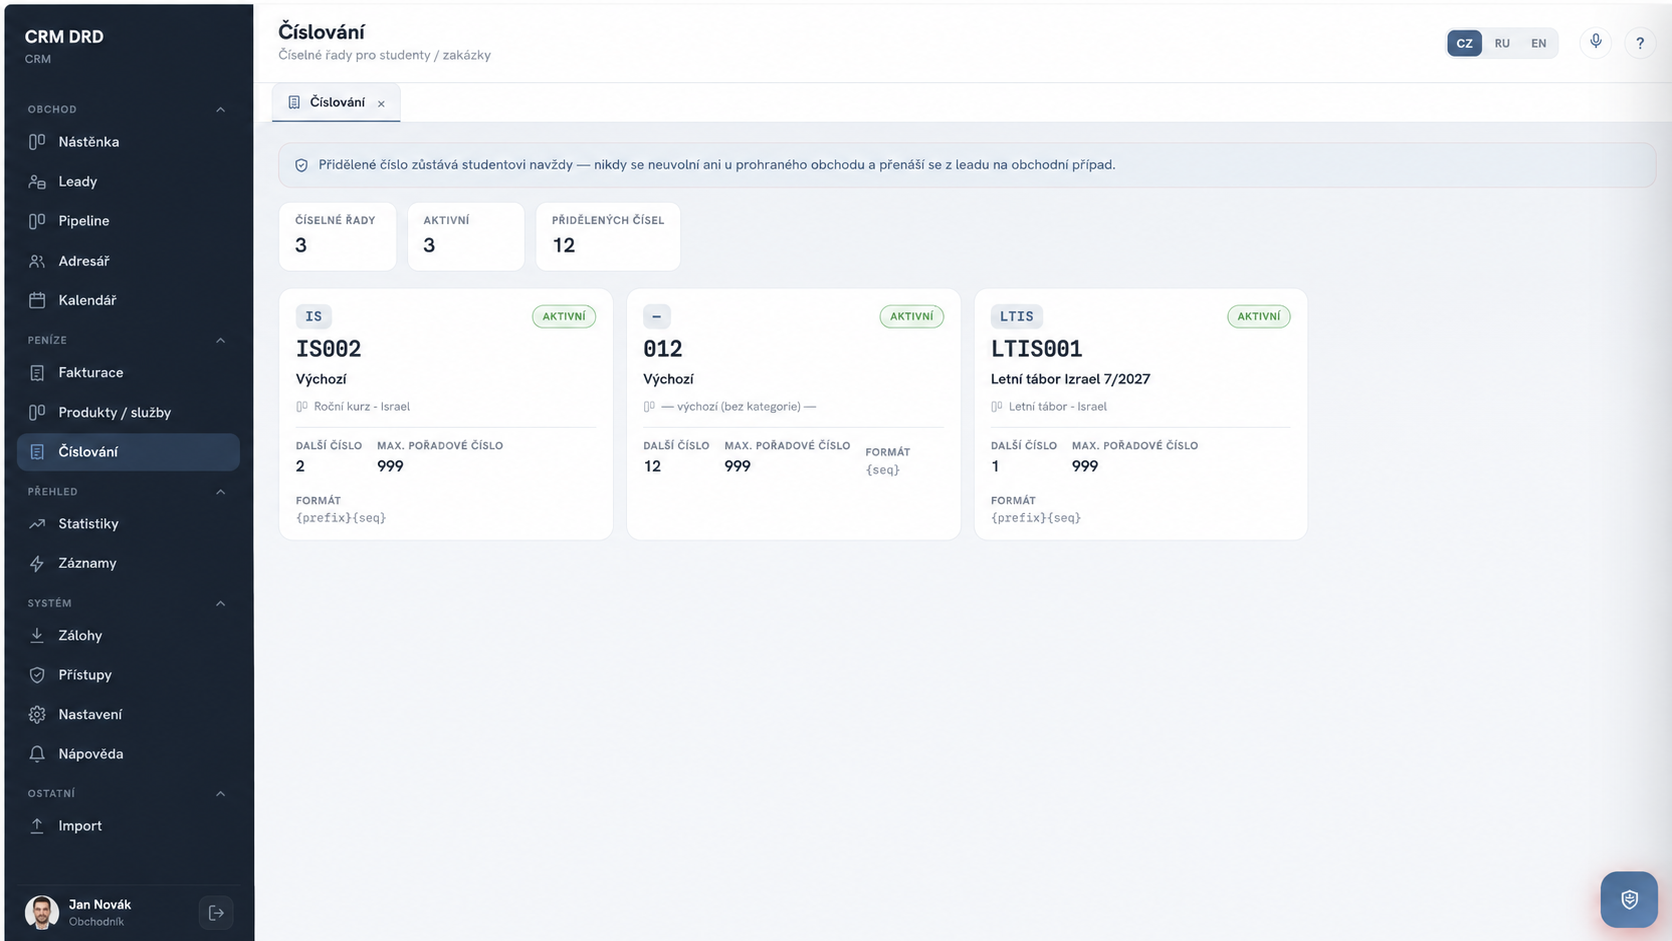Collapse the PŘEHLED sidebar section
The width and height of the screenshot is (1672, 941).
(x=221, y=492)
